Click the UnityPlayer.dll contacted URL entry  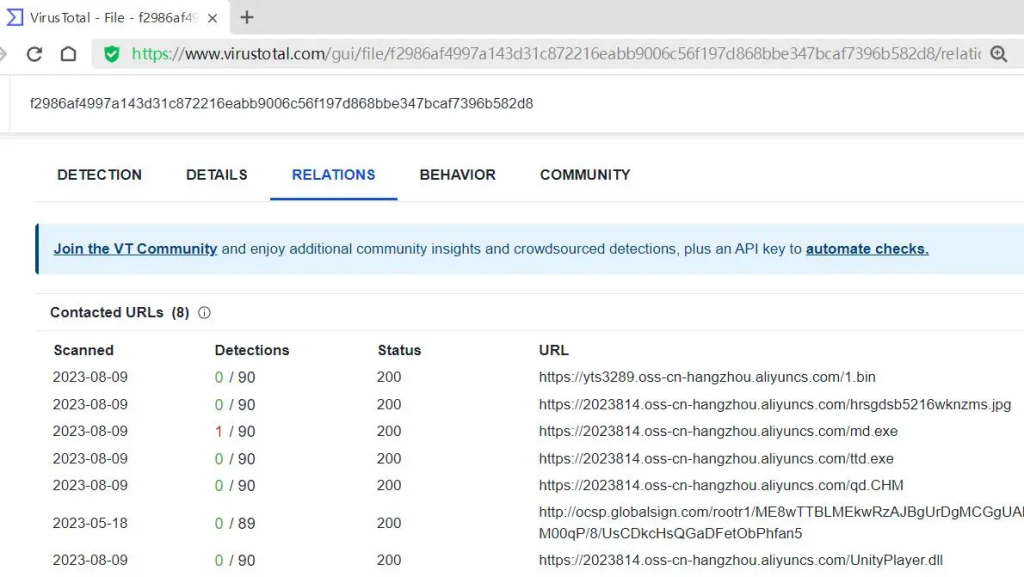pyautogui.click(x=740, y=561)
